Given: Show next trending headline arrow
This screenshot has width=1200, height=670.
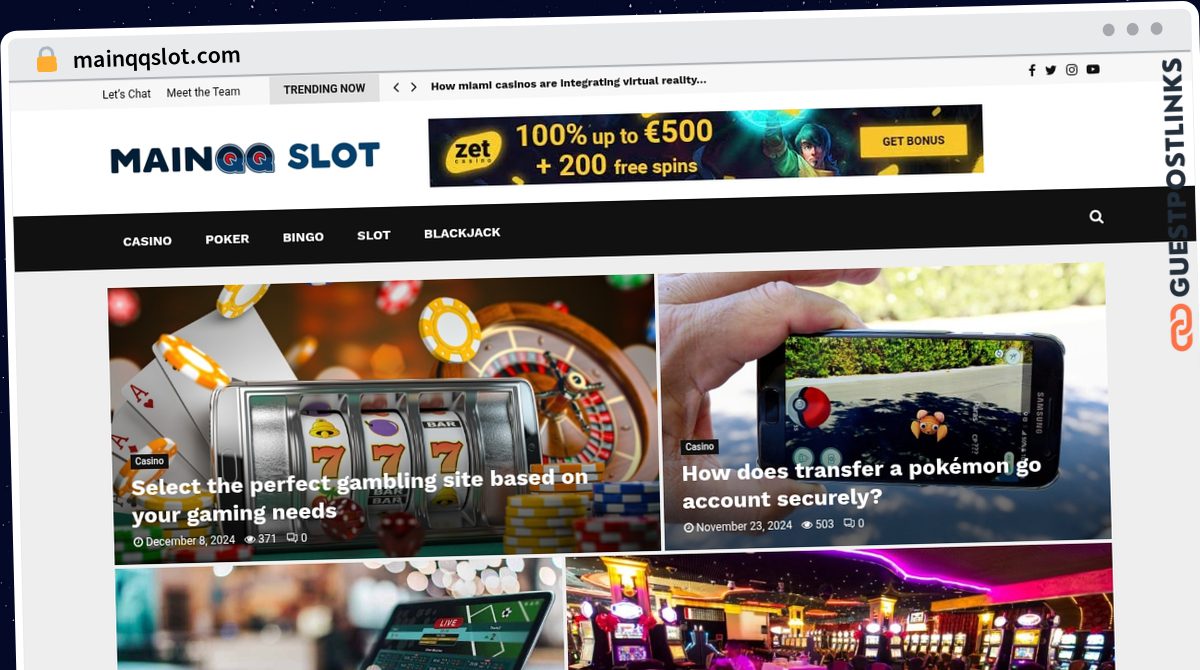Looking at the screenshot, I should pos(414,88).
